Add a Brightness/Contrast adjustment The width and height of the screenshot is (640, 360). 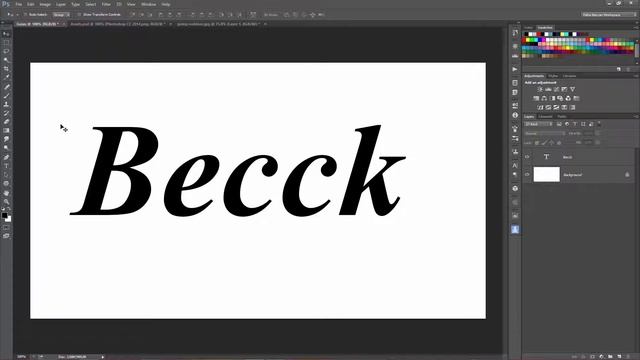click(x=540, y=89)
